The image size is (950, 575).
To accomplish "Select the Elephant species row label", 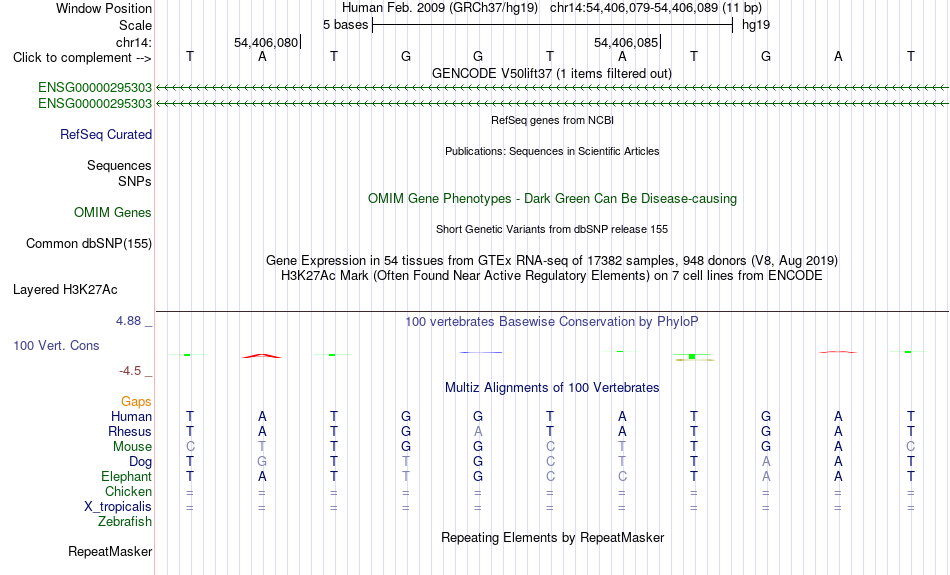I will point(126,476).
